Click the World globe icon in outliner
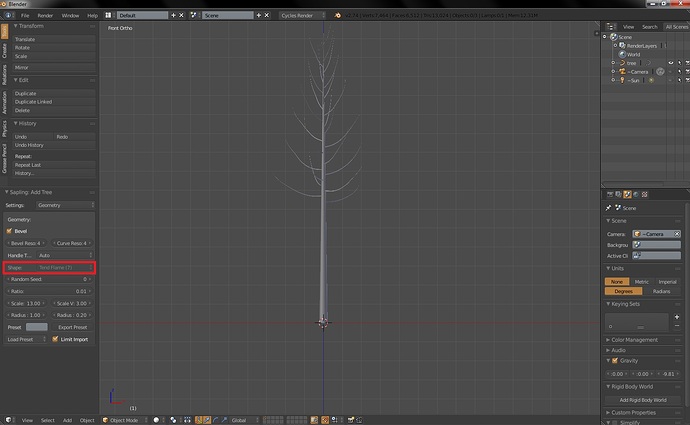The width and height of the screenshot is (690, 425). coord(622,54)
